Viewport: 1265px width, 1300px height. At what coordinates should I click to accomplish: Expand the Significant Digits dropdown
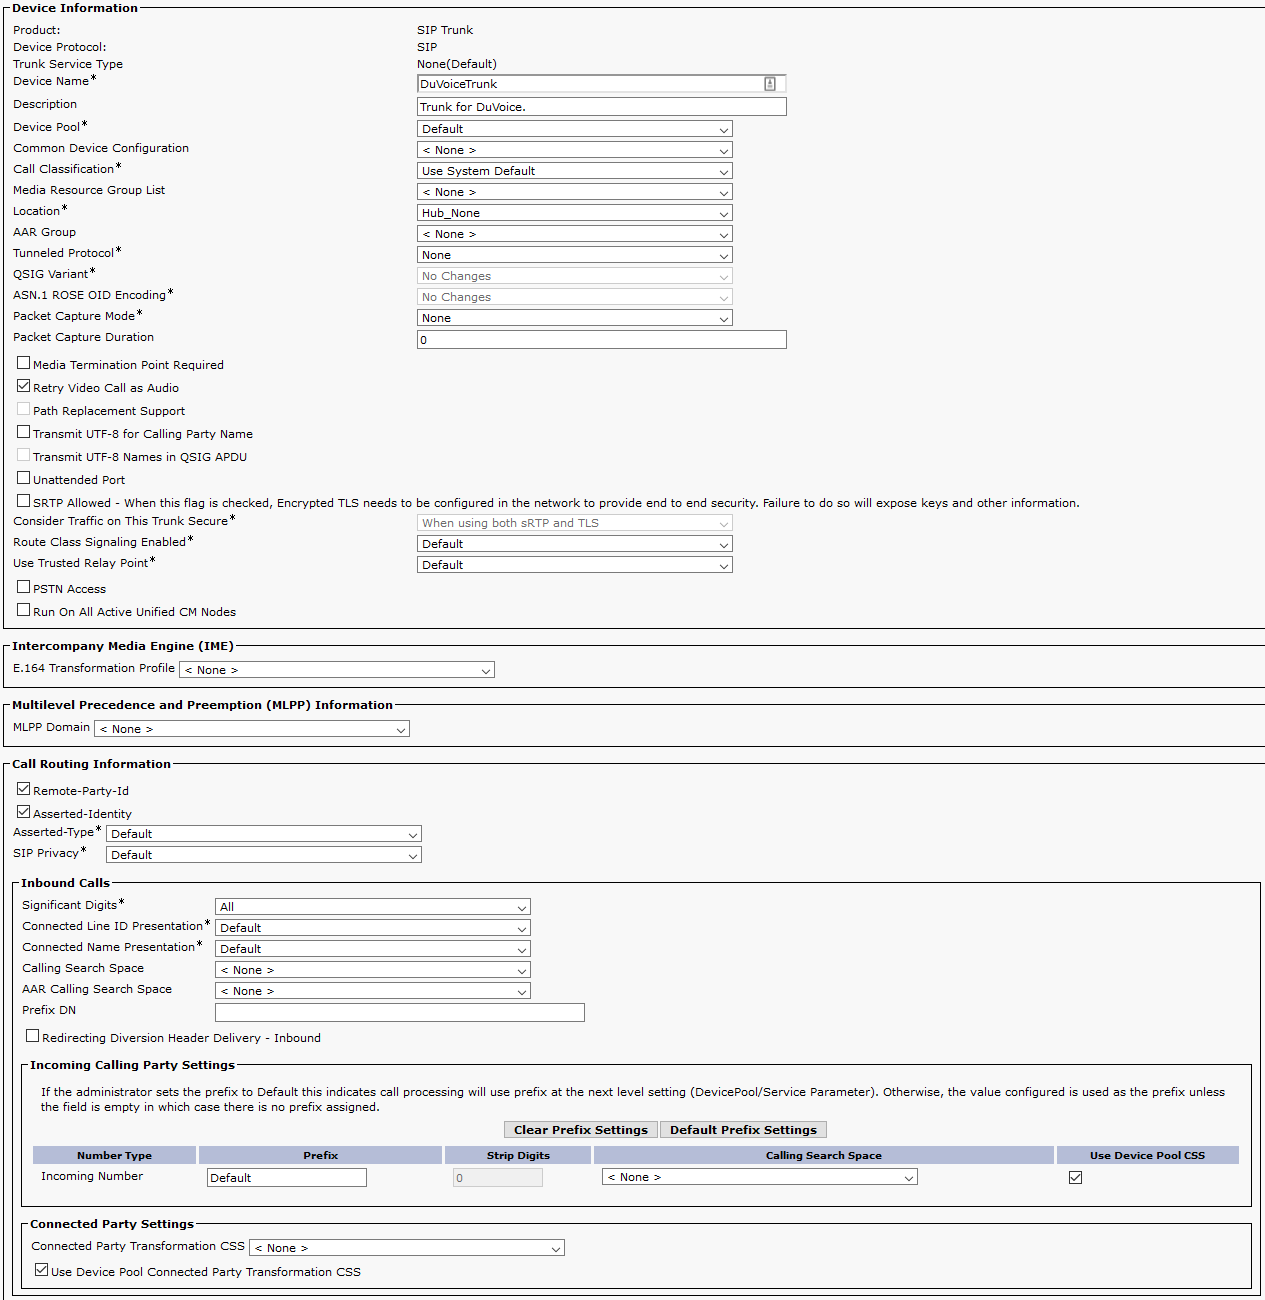pyautogui.click(x=373, y=907)
